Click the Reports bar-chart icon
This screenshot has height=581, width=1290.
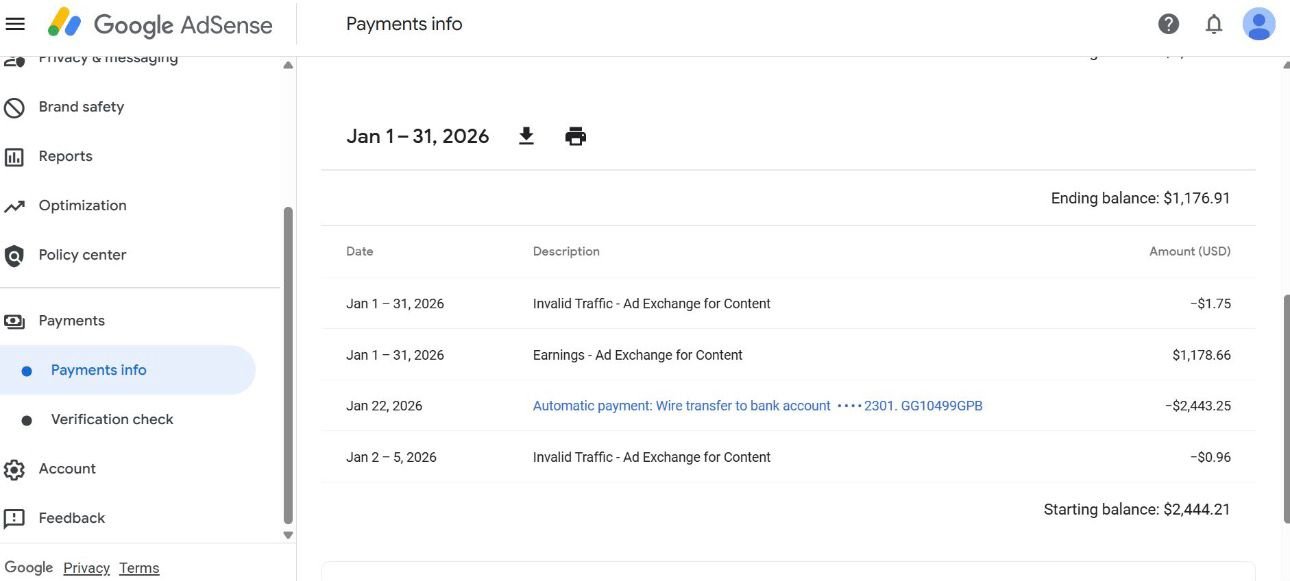(x=14, y=155)
